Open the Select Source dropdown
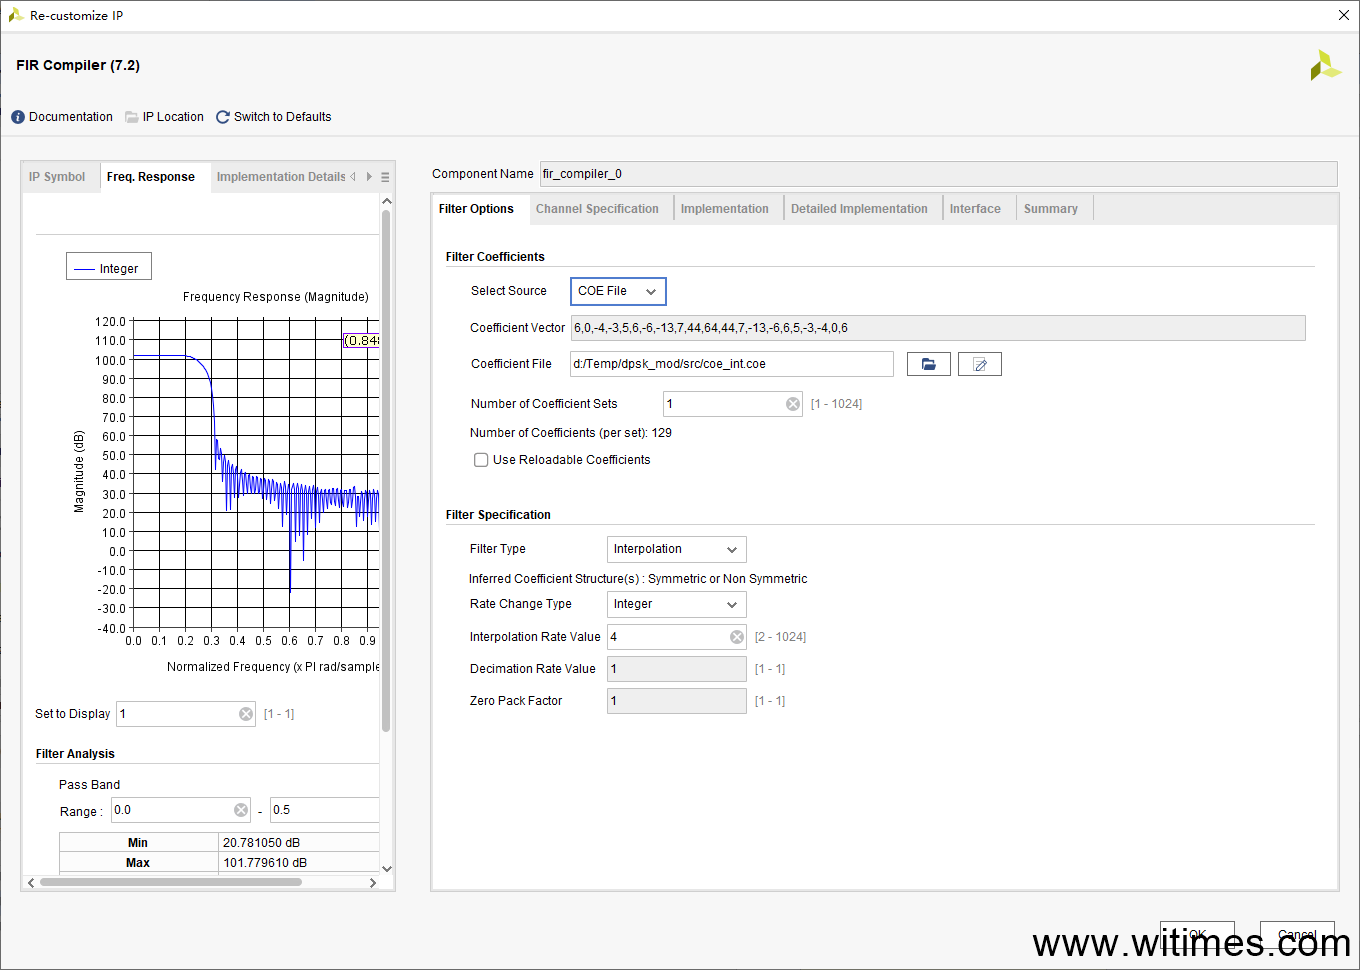1360x970 pixels. click(618, 291)
